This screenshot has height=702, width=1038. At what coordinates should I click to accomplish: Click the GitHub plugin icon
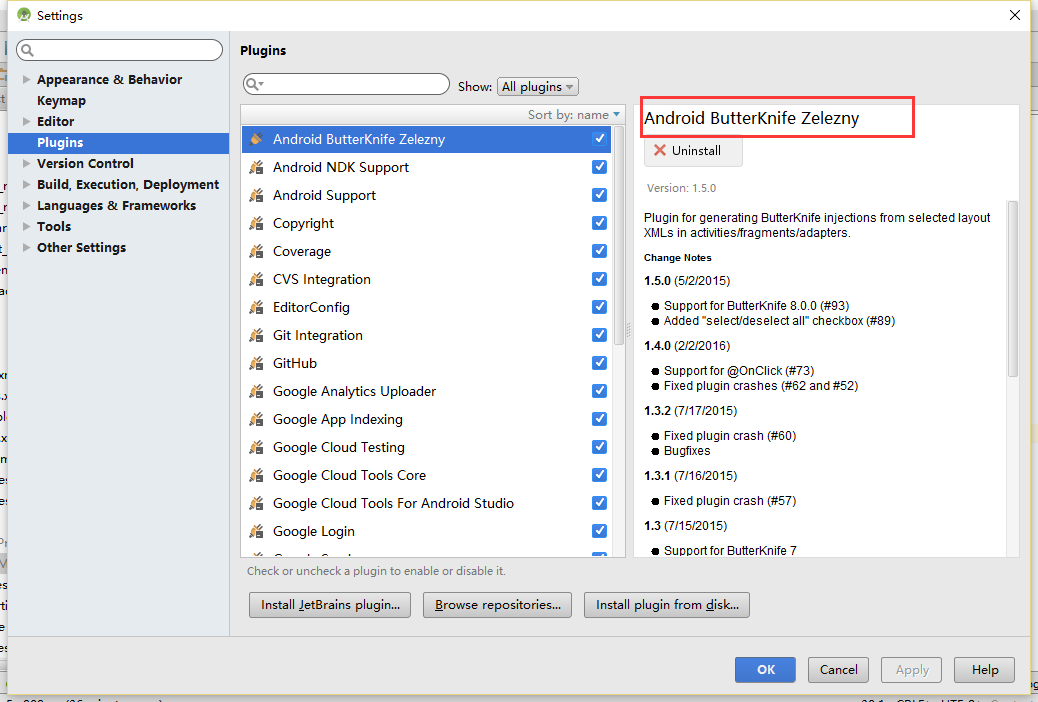(256, 364)
